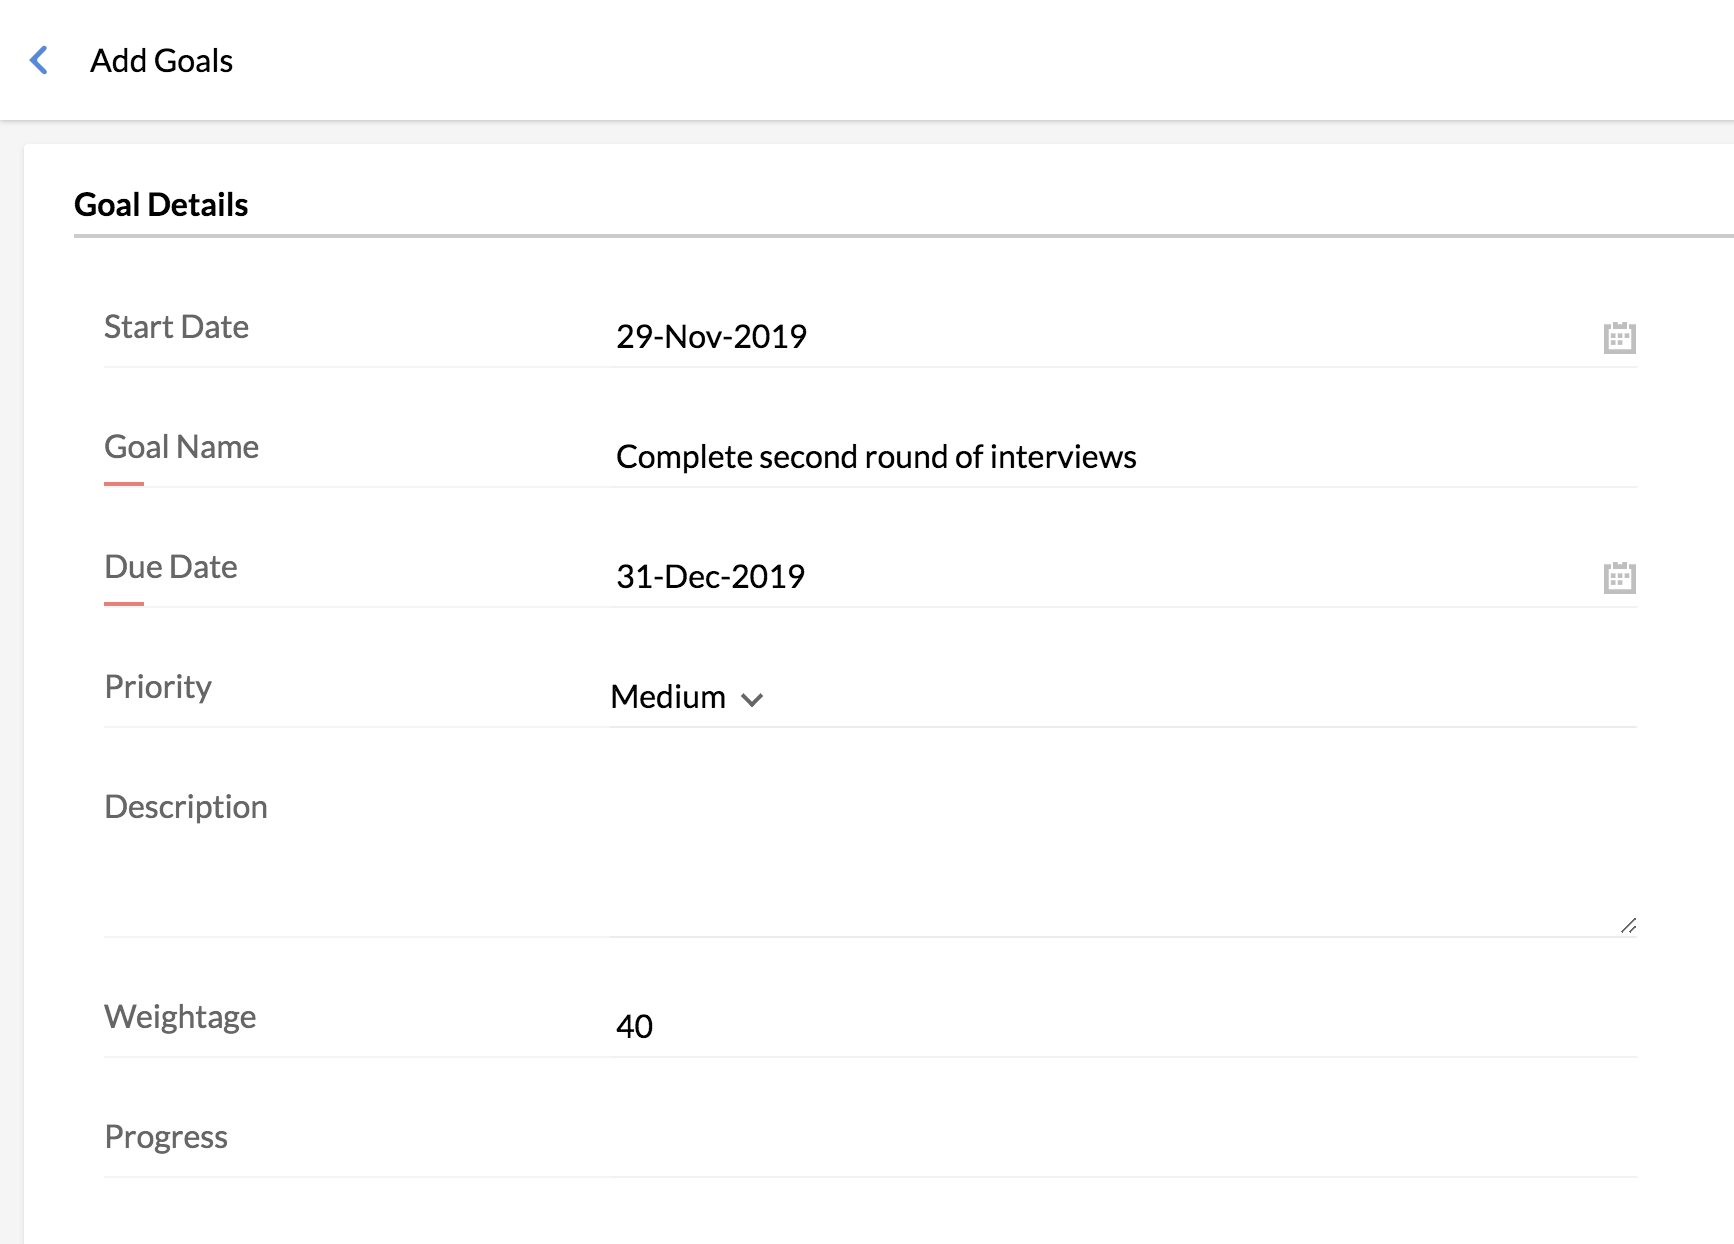
Task: Click the Priority label
Action: pos(158,687)
